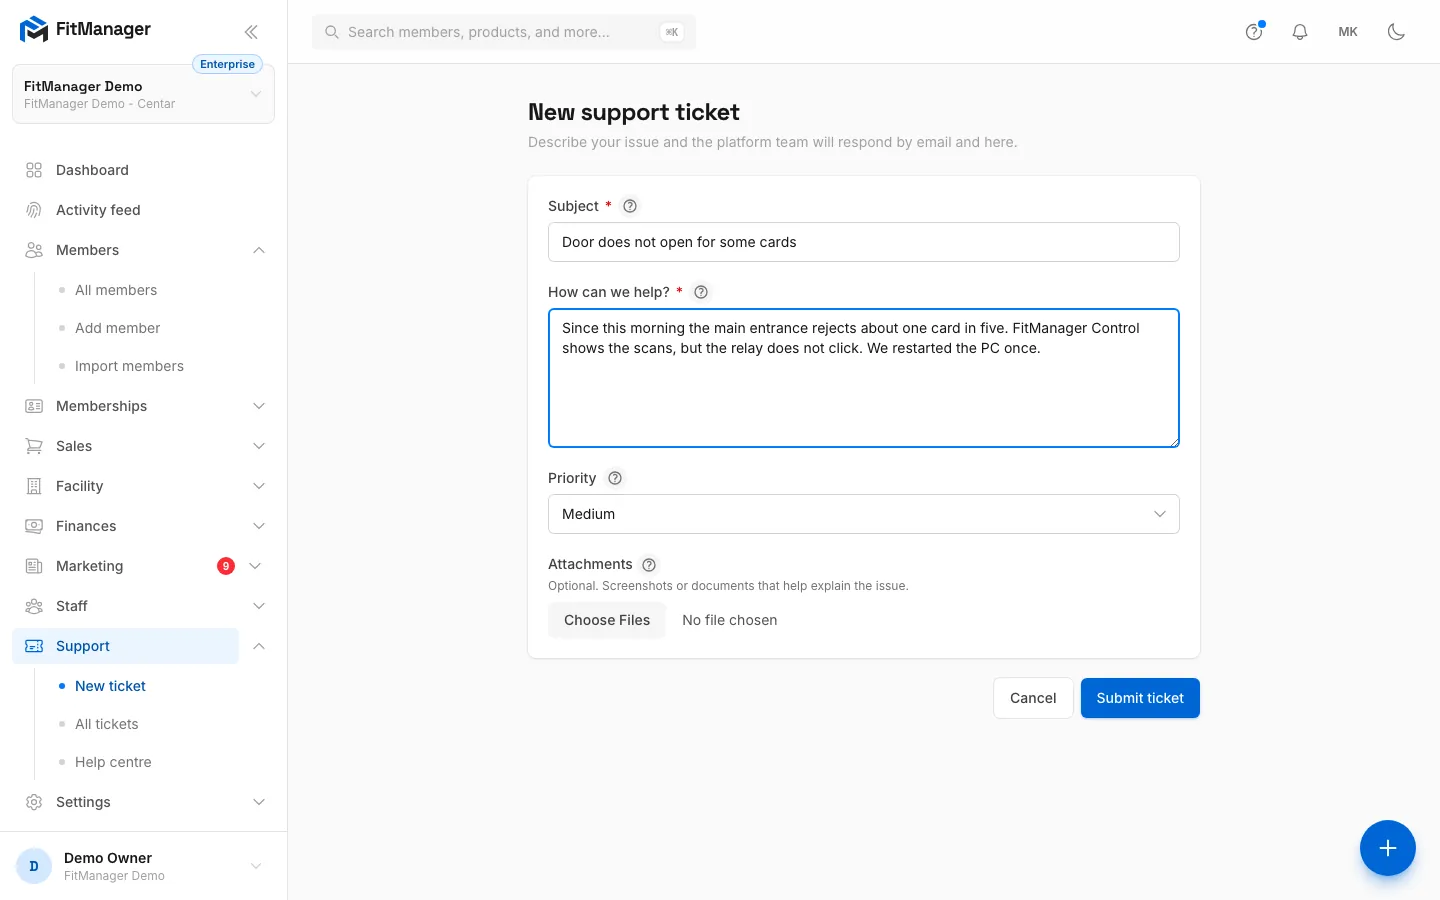Open the FitManager Demo workspace switcher
Screen dimensions: 1440x900
[x=143, y=94]
